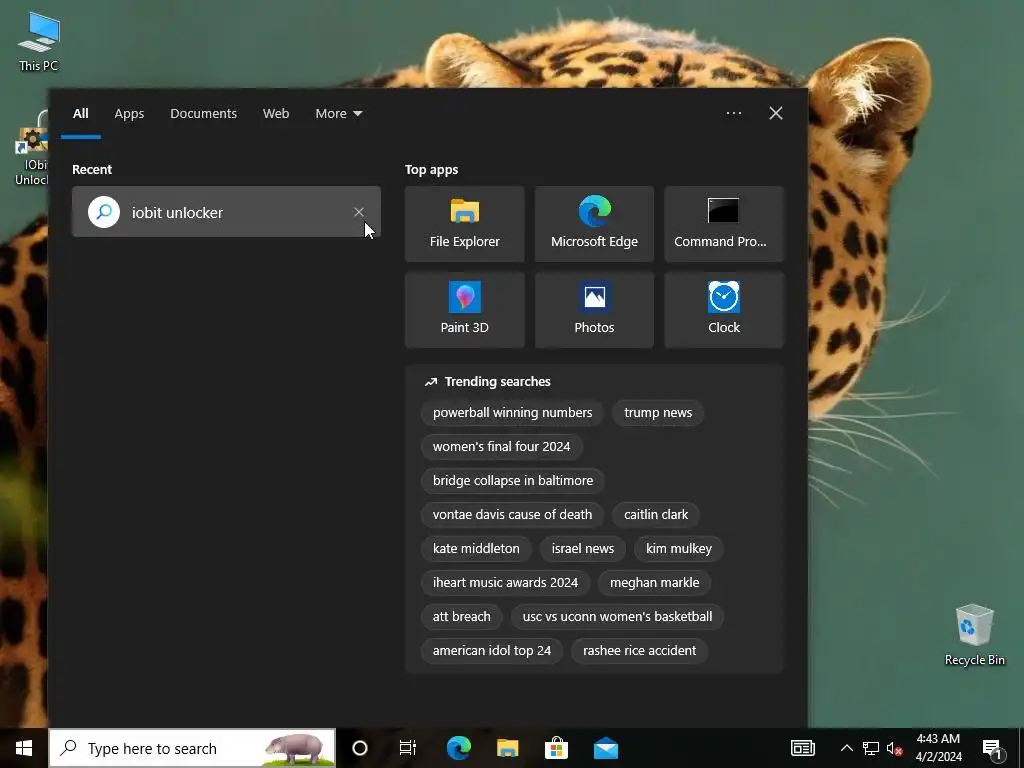Search powerball winning numbers trend
Screen dimensions: 1024x768
click(512, 413)
